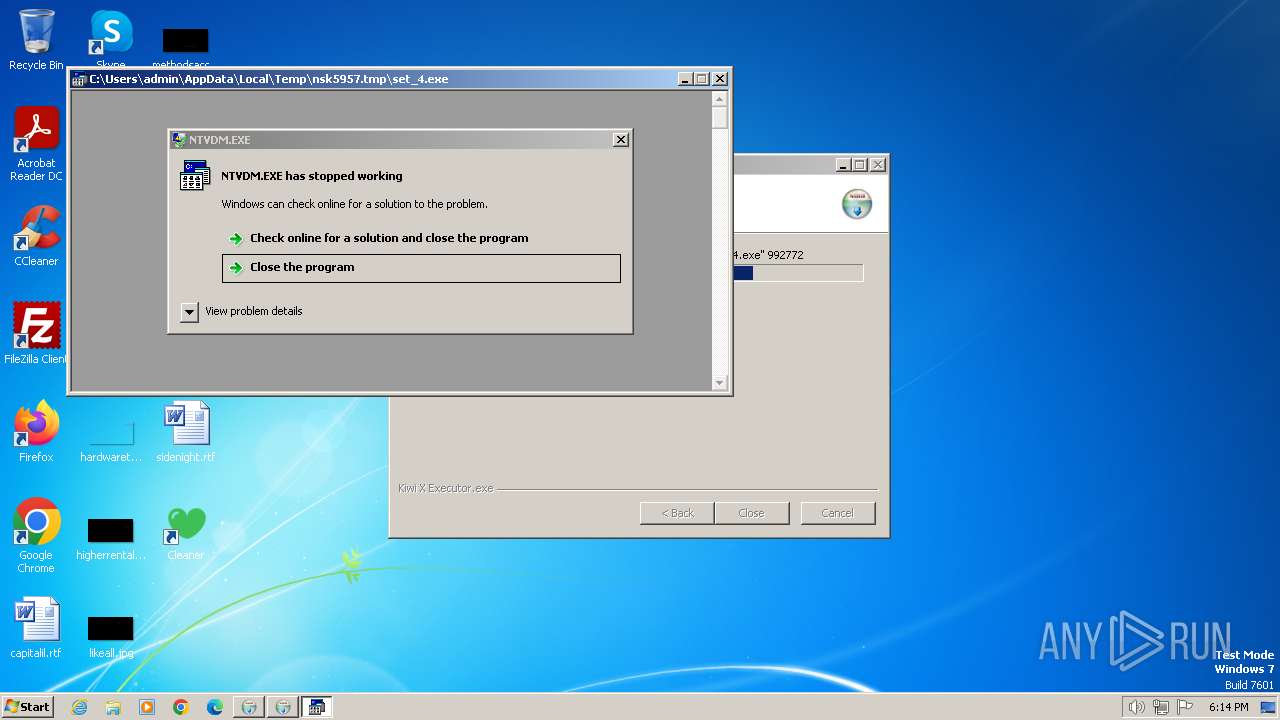Viewport: 1280px width, 720px height.
Task: Click the console vertical scrollbar thumb
Action: [719, 118]
